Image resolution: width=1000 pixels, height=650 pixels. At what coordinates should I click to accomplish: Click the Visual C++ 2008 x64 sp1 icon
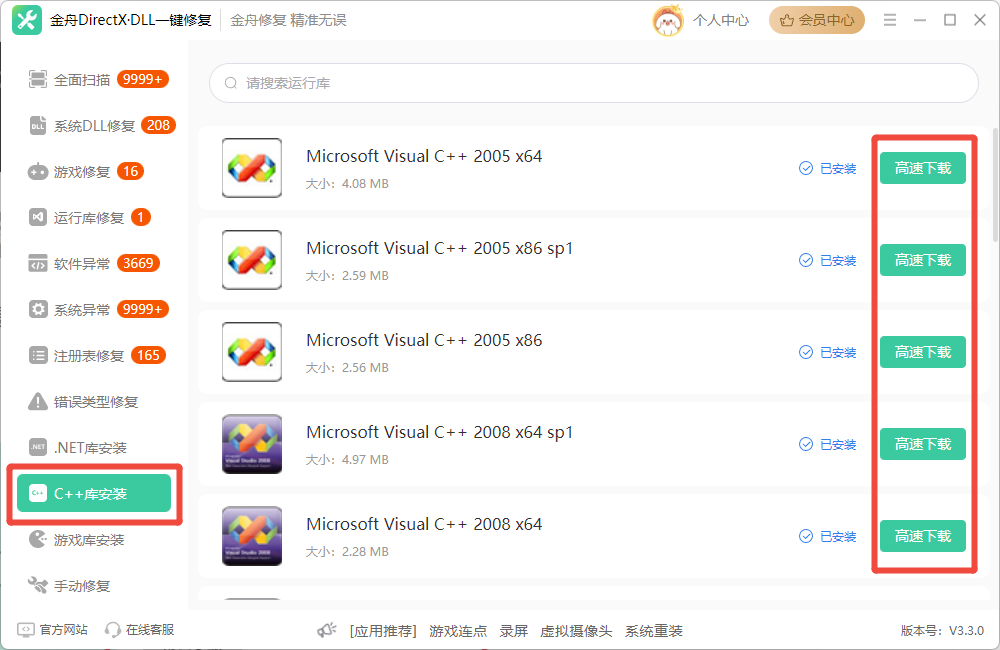coord(252,444)
